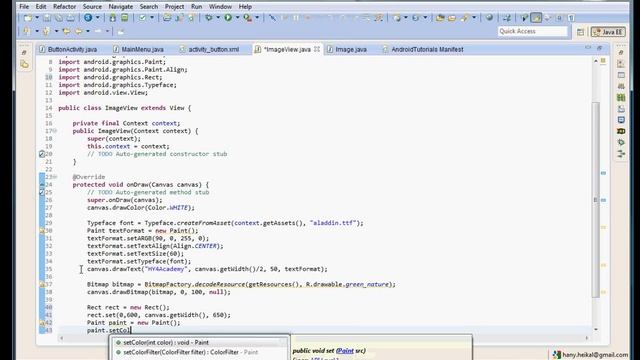The image size is (640, 360).
Task: Open the Previous Annotation dropdown arrow
Action: (x=56, y=31)
